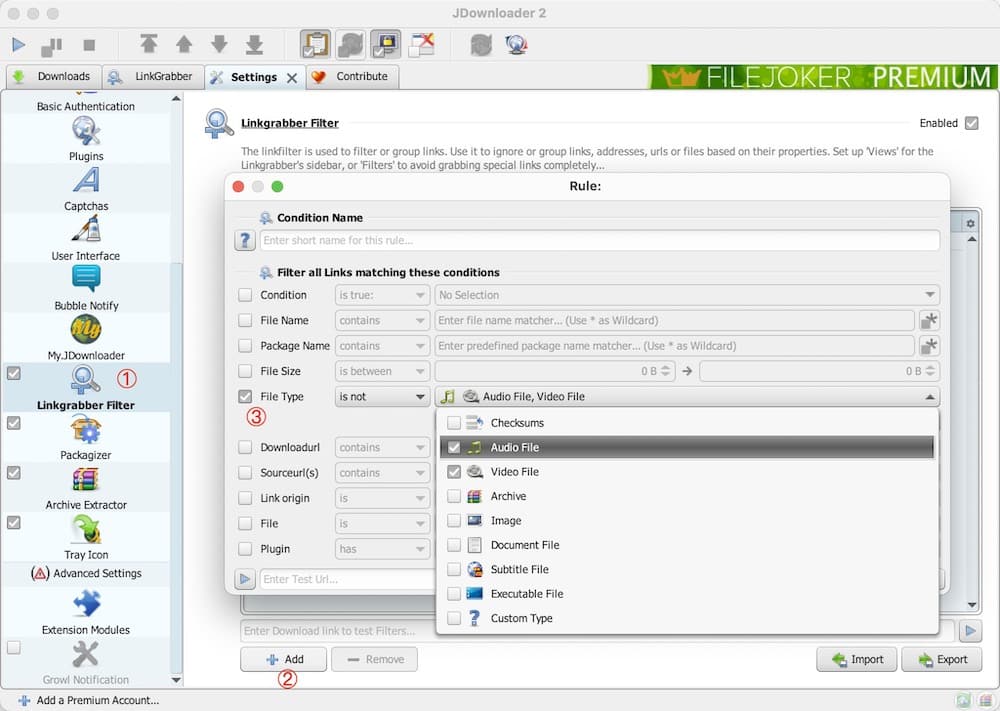
Task: Open Plugin 'has' dropdown
Action: [382, 549]
